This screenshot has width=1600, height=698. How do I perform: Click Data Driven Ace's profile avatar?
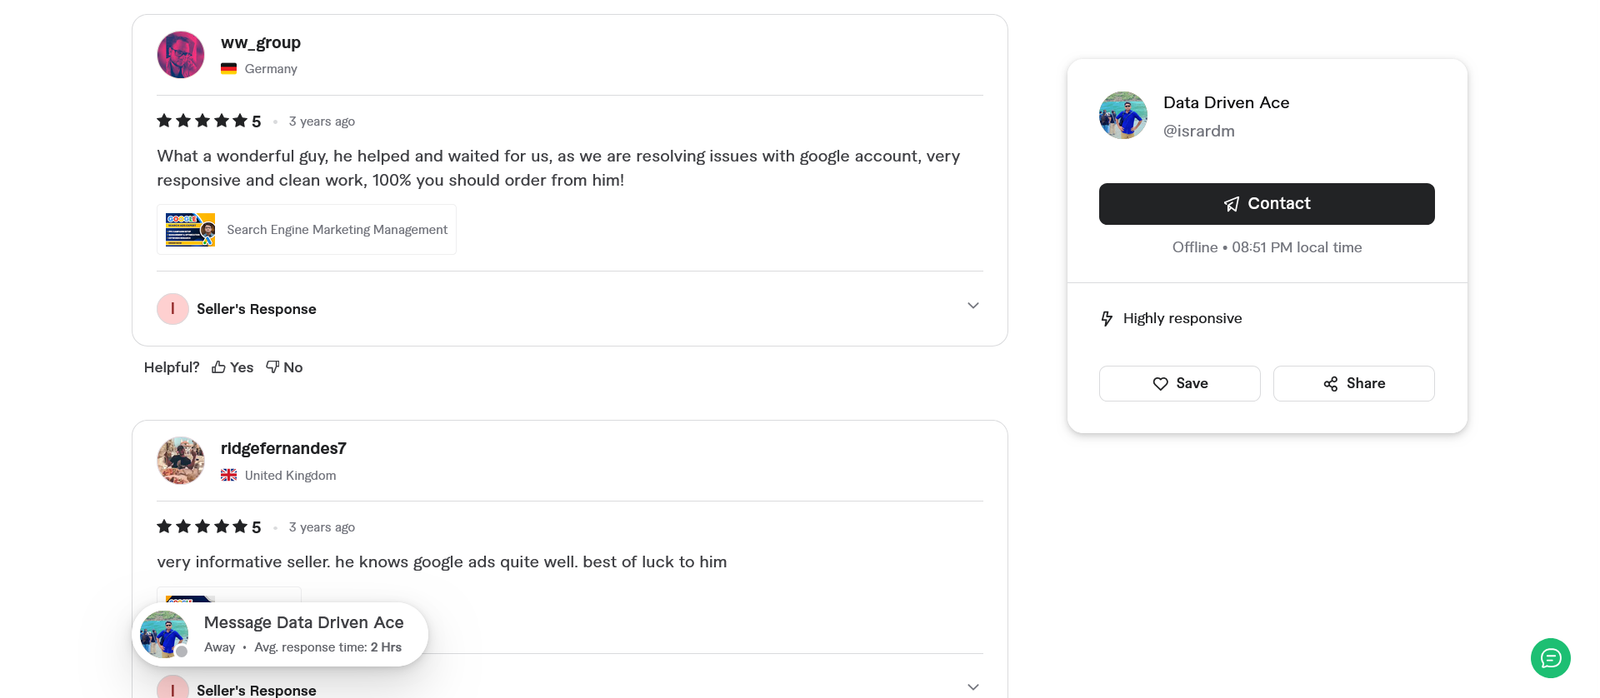[1122, 114]
